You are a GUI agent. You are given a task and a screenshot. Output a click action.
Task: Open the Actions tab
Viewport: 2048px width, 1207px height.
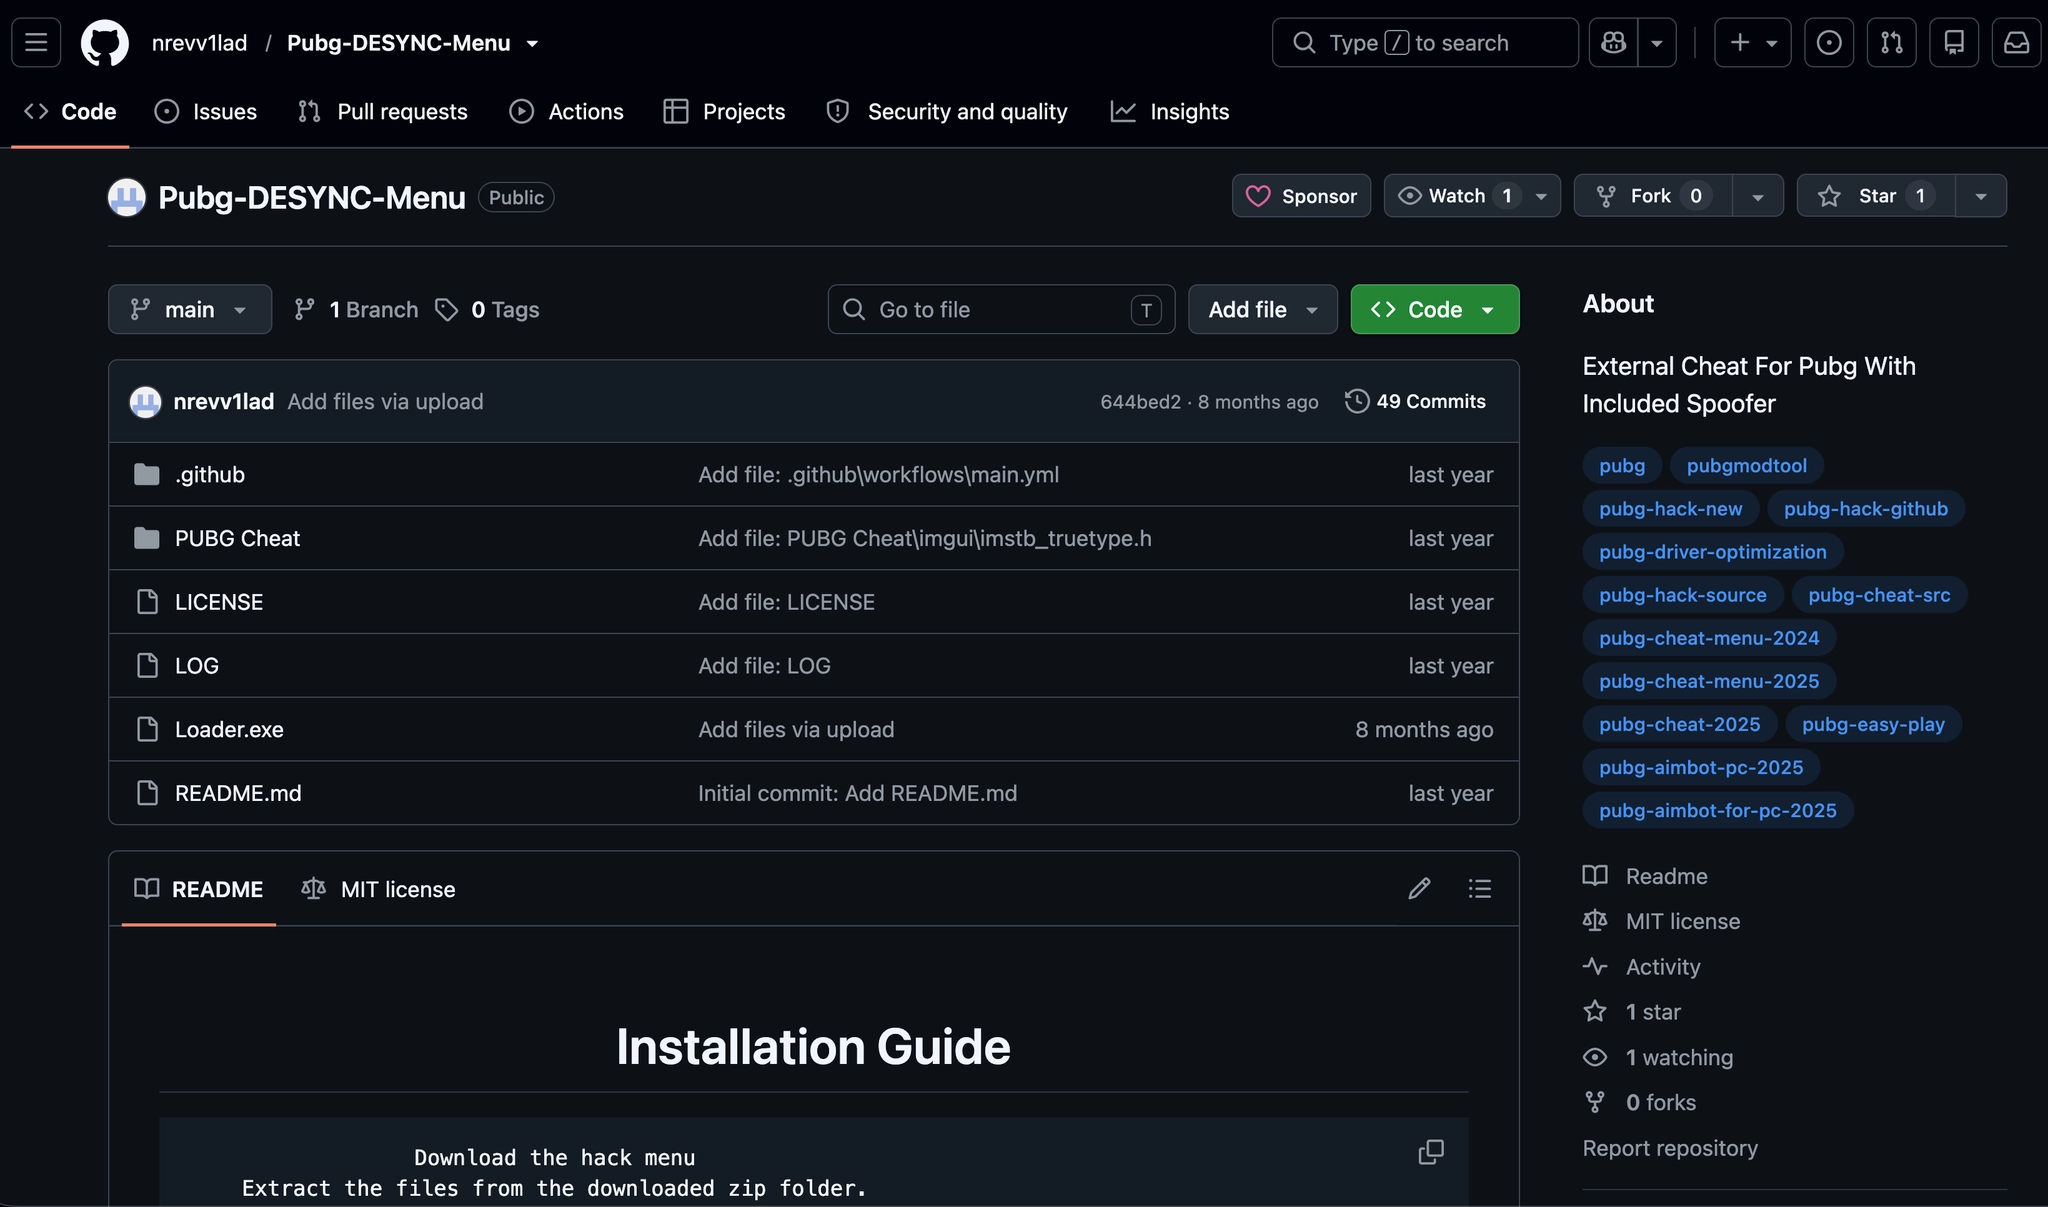566,112
